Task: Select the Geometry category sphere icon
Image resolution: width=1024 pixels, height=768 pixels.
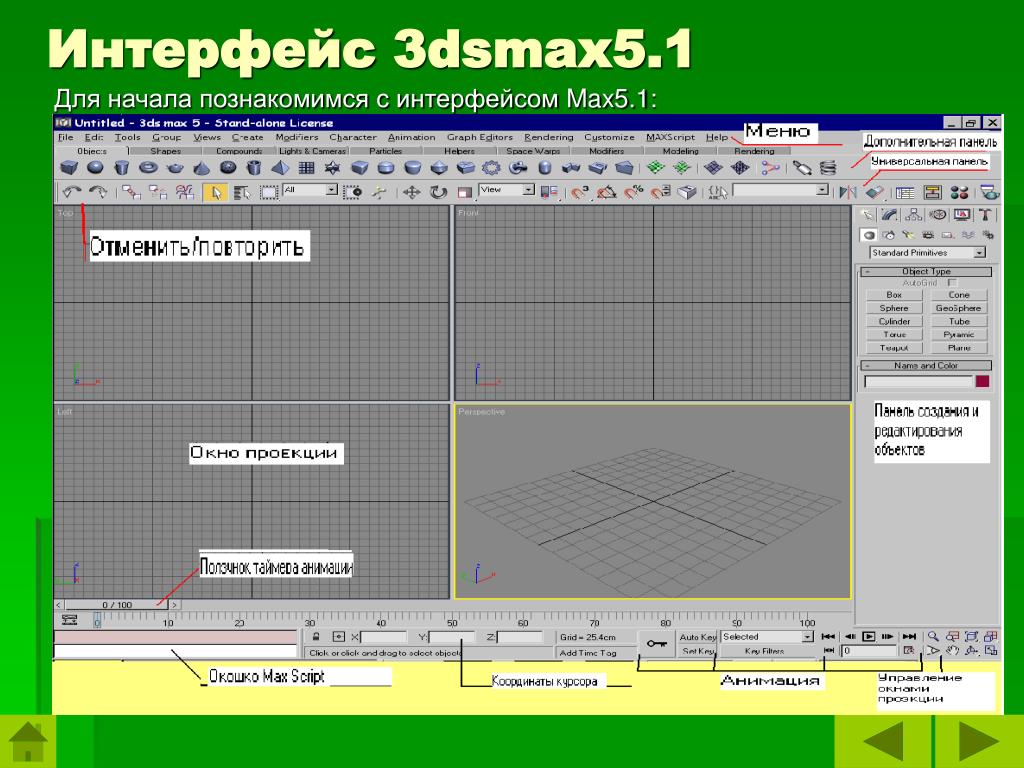Action: 869,235
